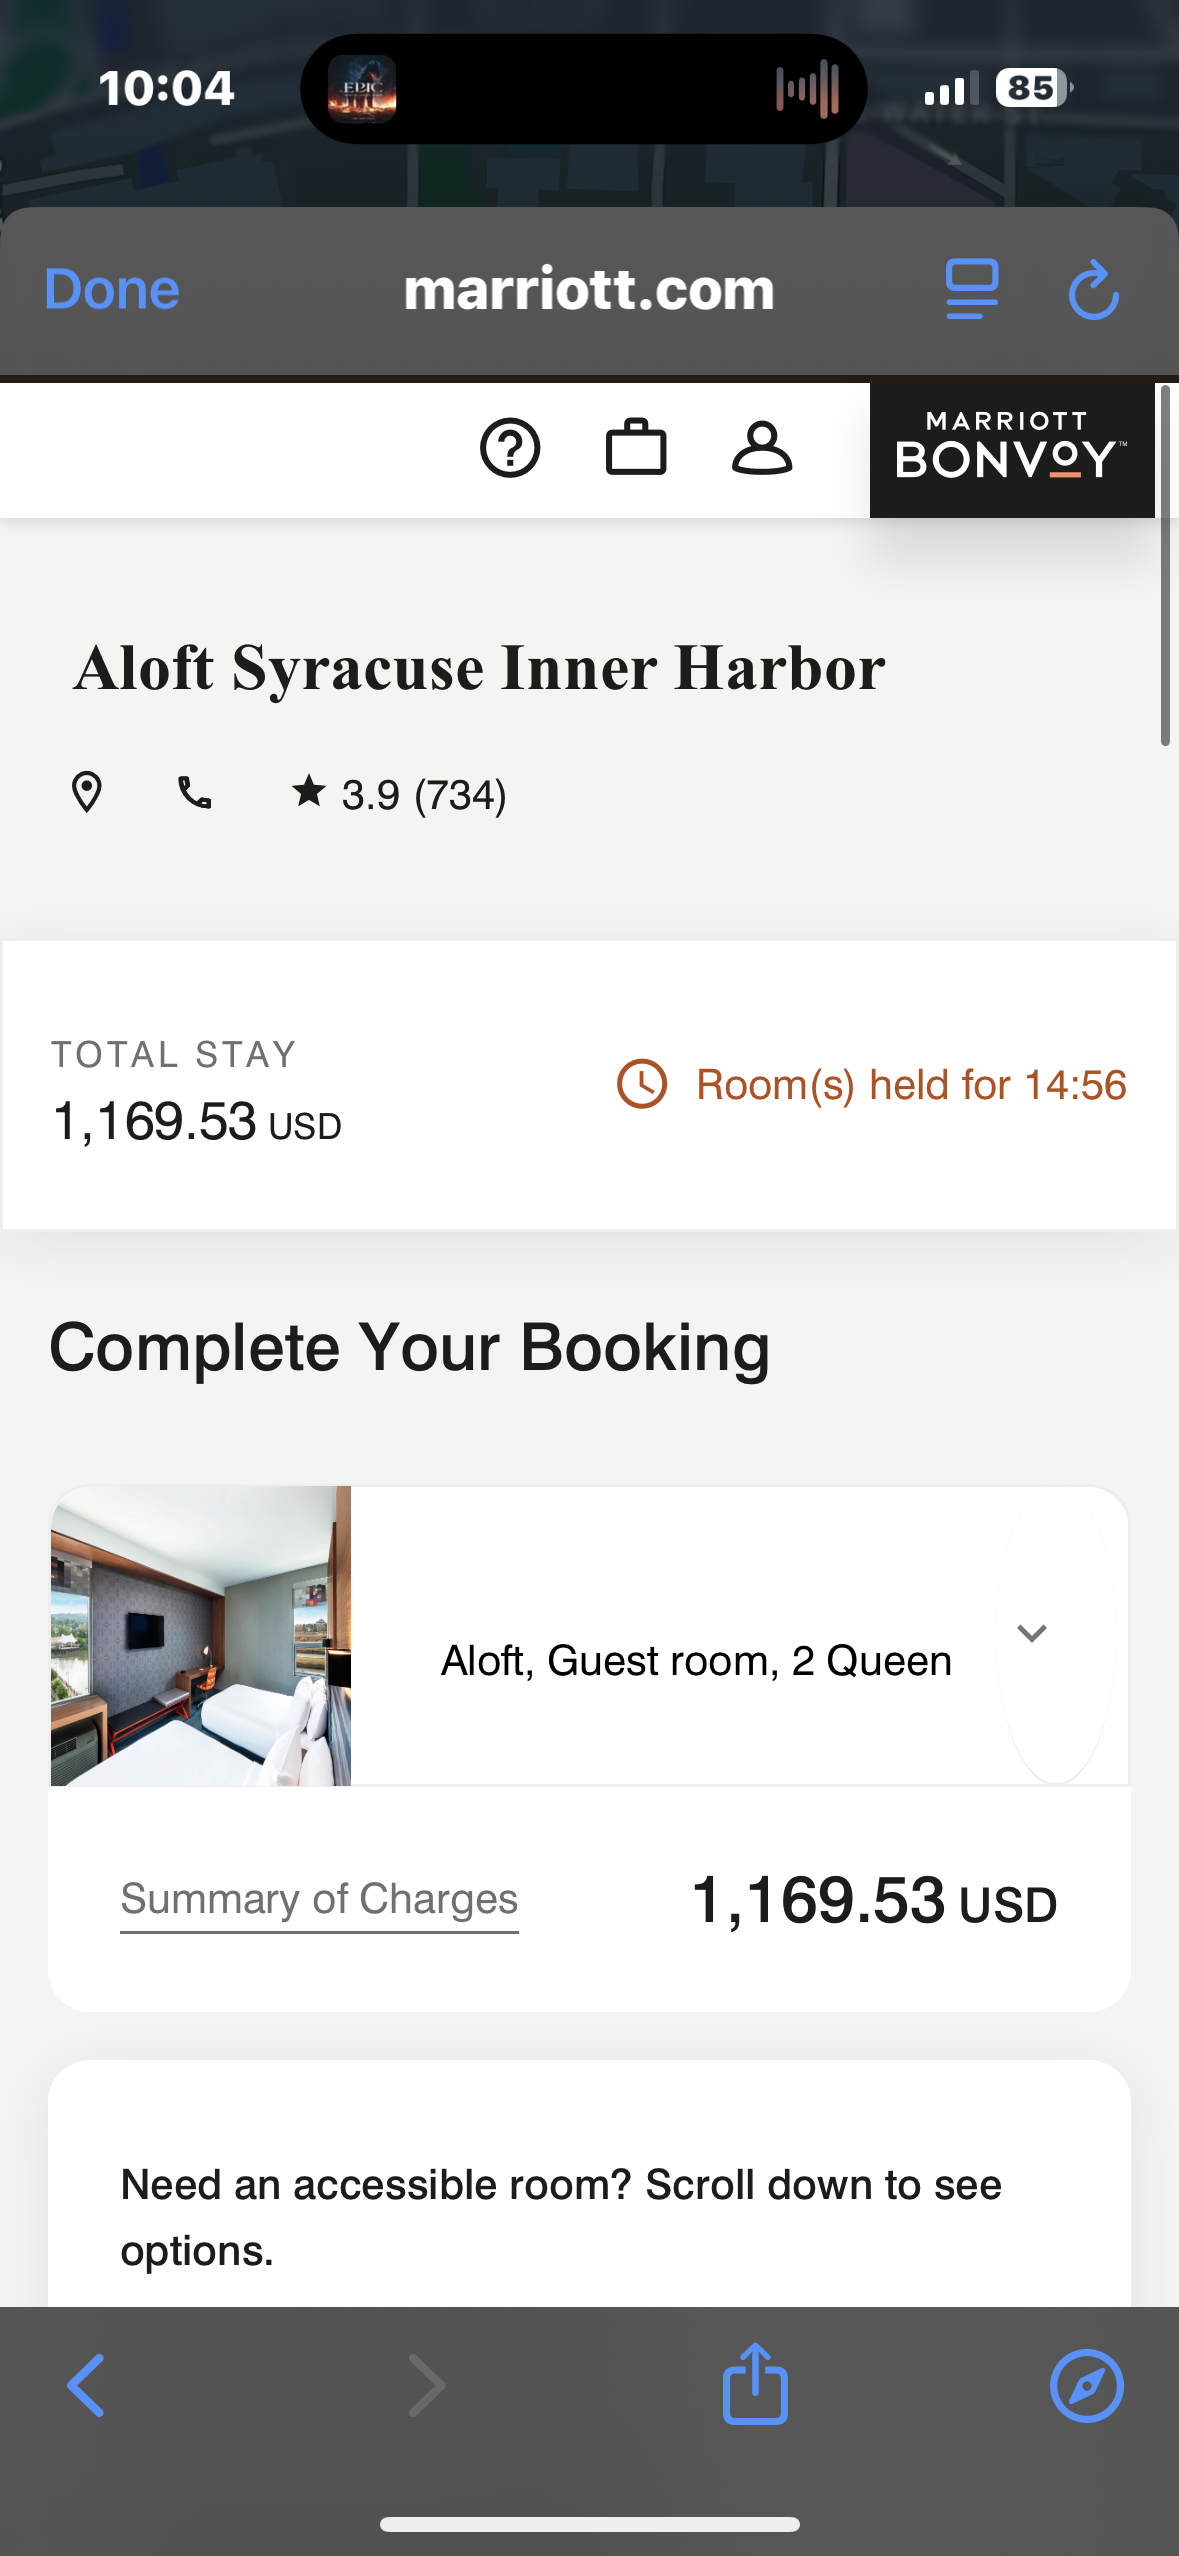1179x2556 pixels.
Task: Tap the hotel location pin icon
Action: [x=87, y=793]
